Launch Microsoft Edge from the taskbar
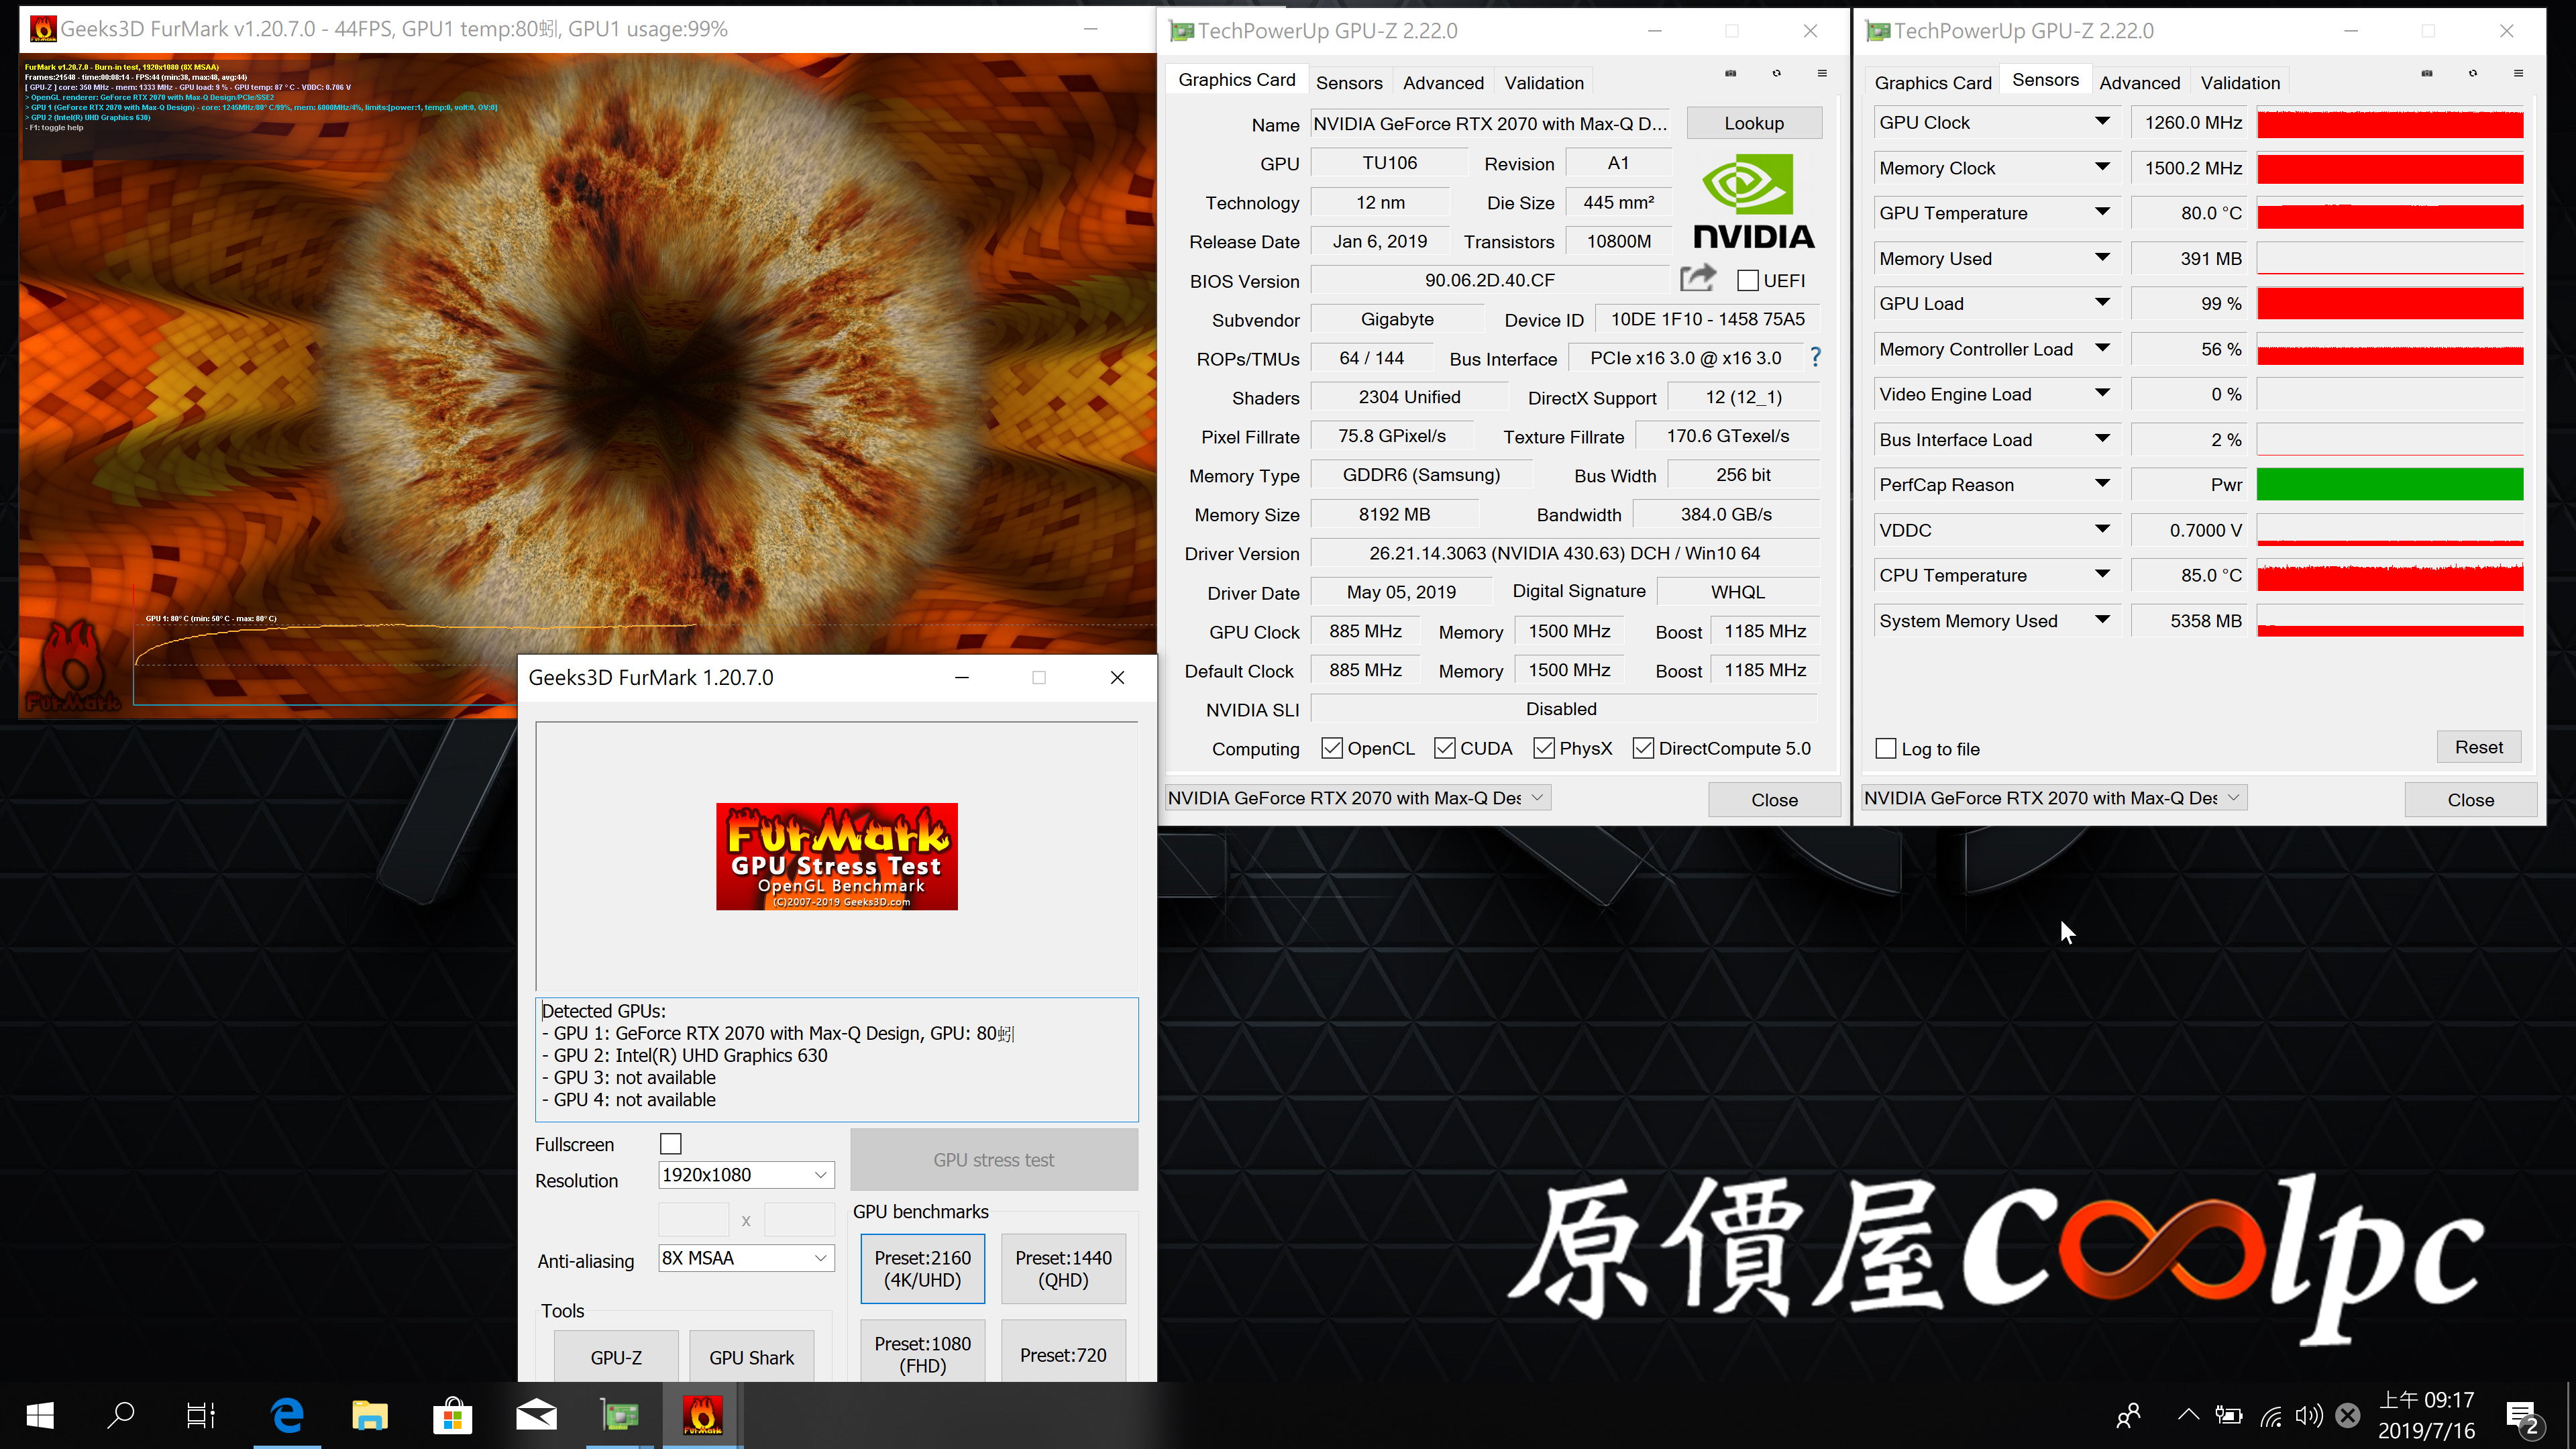Screen dimensions: 2576x1449 click(287, 1415)
